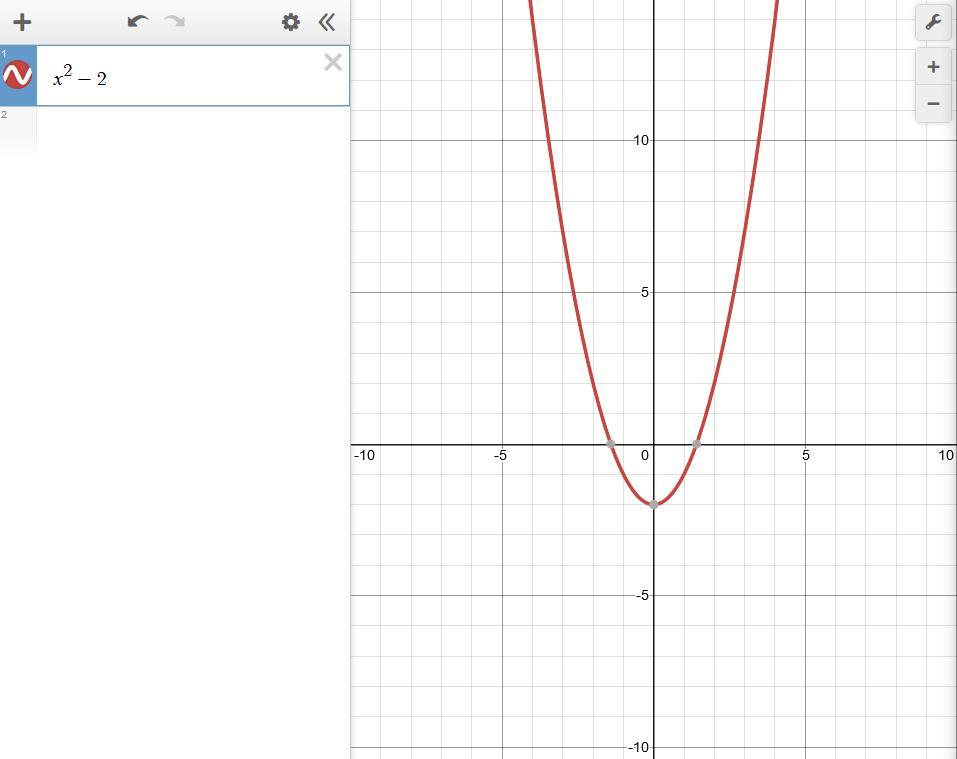Select the right x-intercept point on curve
The width and height of the screenshot is (957, 759).
(696, 444)
